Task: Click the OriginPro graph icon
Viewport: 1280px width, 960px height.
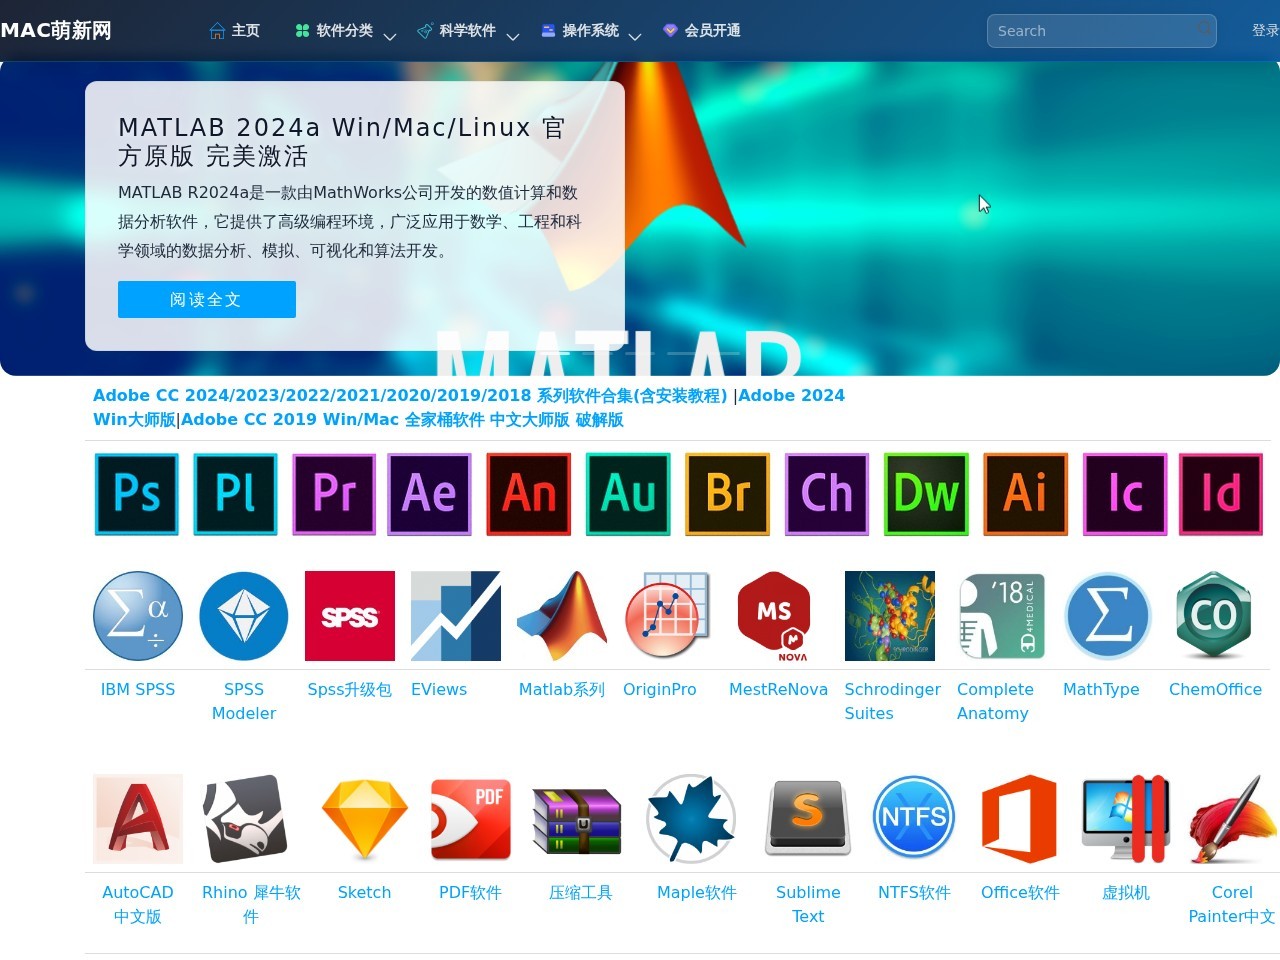Action: click(x=668, y=616)
